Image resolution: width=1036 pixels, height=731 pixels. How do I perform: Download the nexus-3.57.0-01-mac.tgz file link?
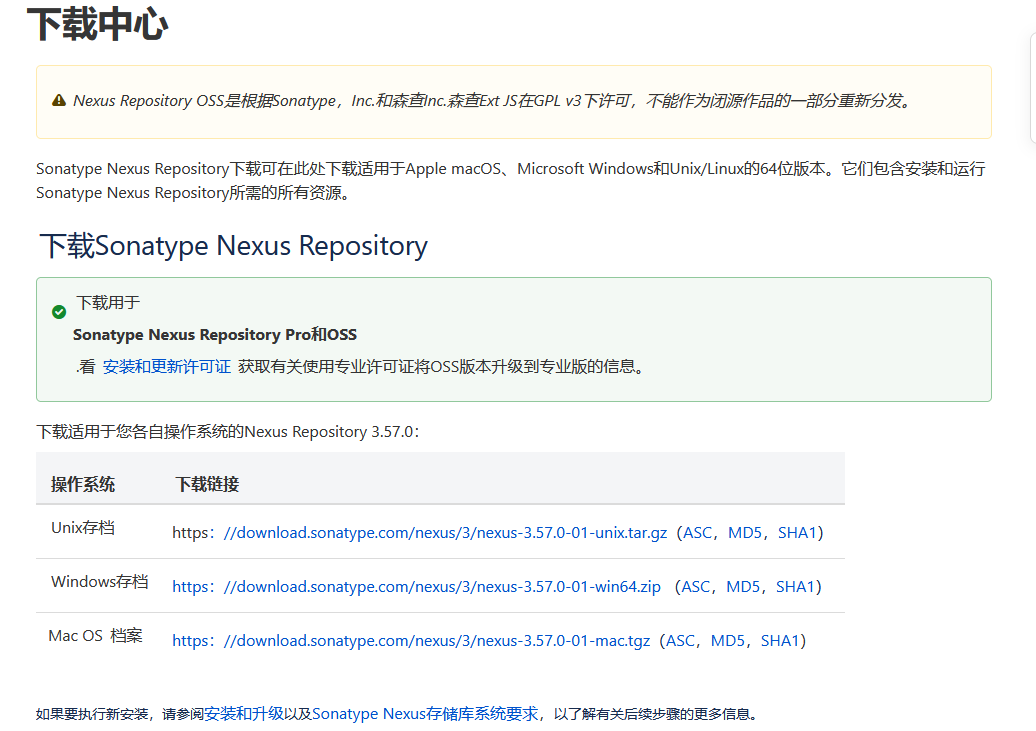[411, 641]
